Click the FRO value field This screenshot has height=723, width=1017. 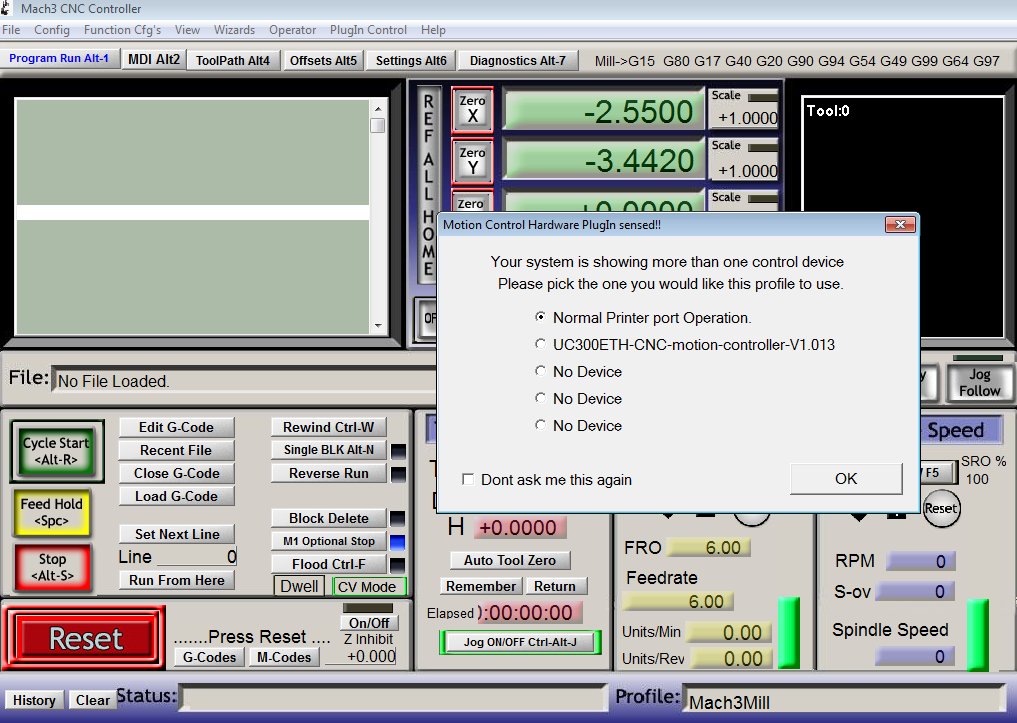(709, 548)
